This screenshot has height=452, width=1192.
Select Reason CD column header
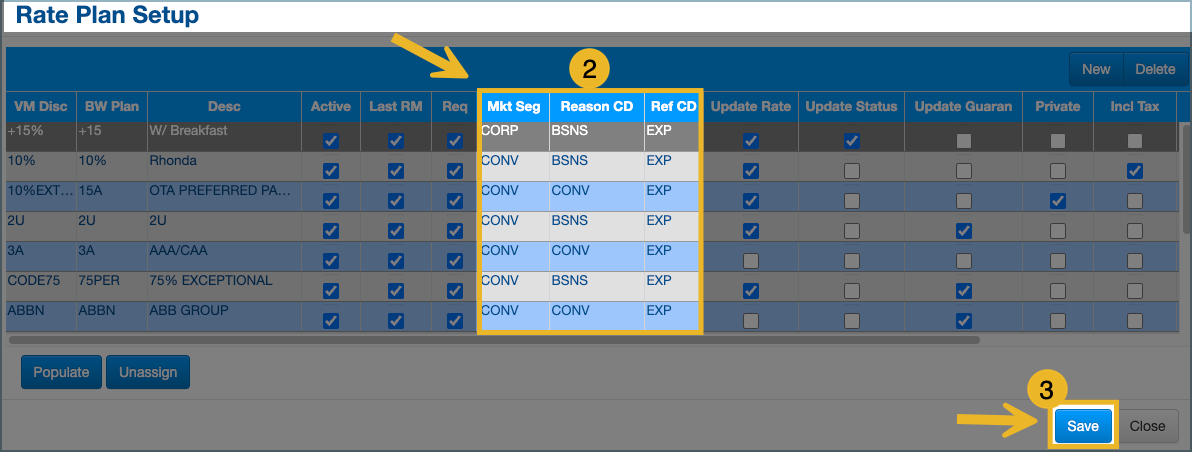point(596,106)
